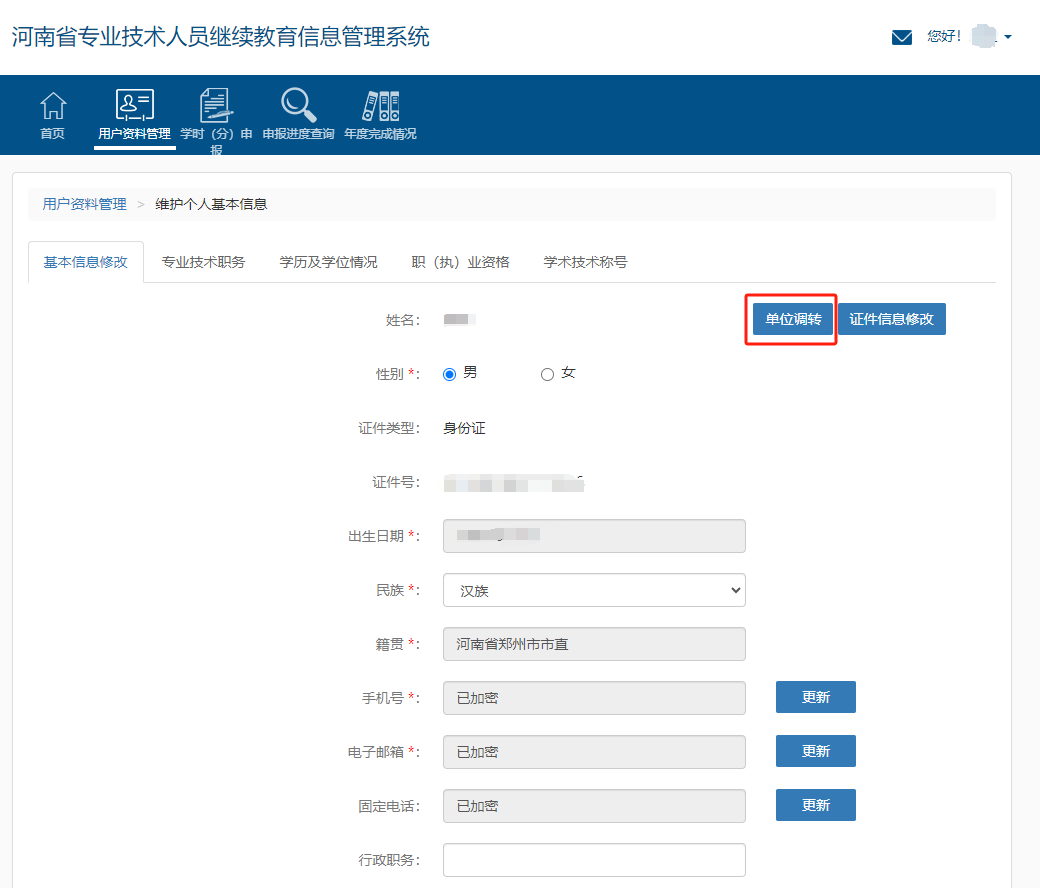The image size is (1040, 888).
Task: Open 年度完成情况 binders icon
Action: coord(380,106)
